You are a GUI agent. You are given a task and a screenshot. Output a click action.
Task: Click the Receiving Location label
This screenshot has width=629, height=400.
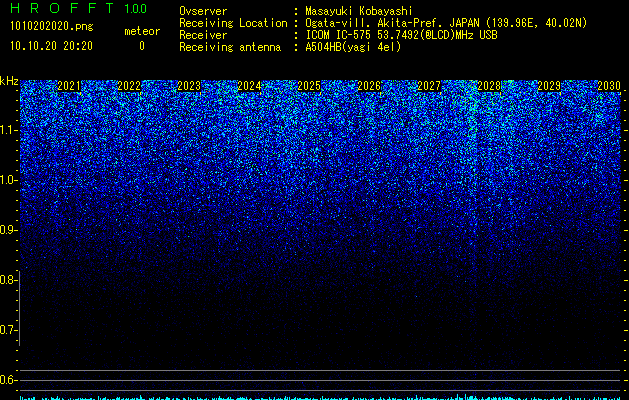coord(233,23)
